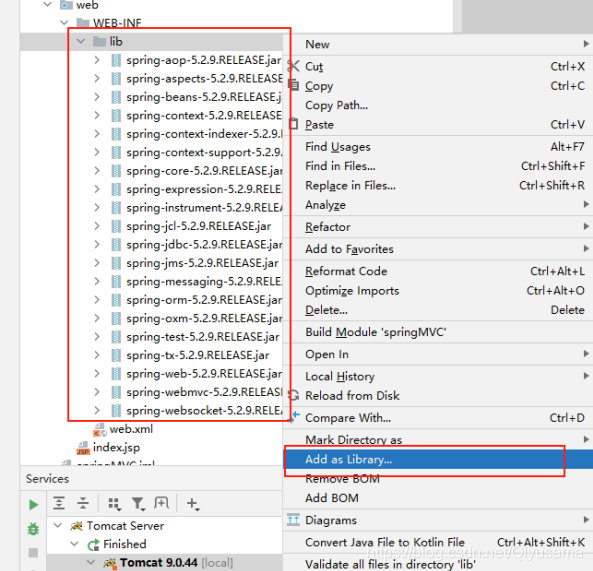Click the web.xml file icon
This screenshot has width=593, height=571.
pyautogui.click(x=100, y=430)
